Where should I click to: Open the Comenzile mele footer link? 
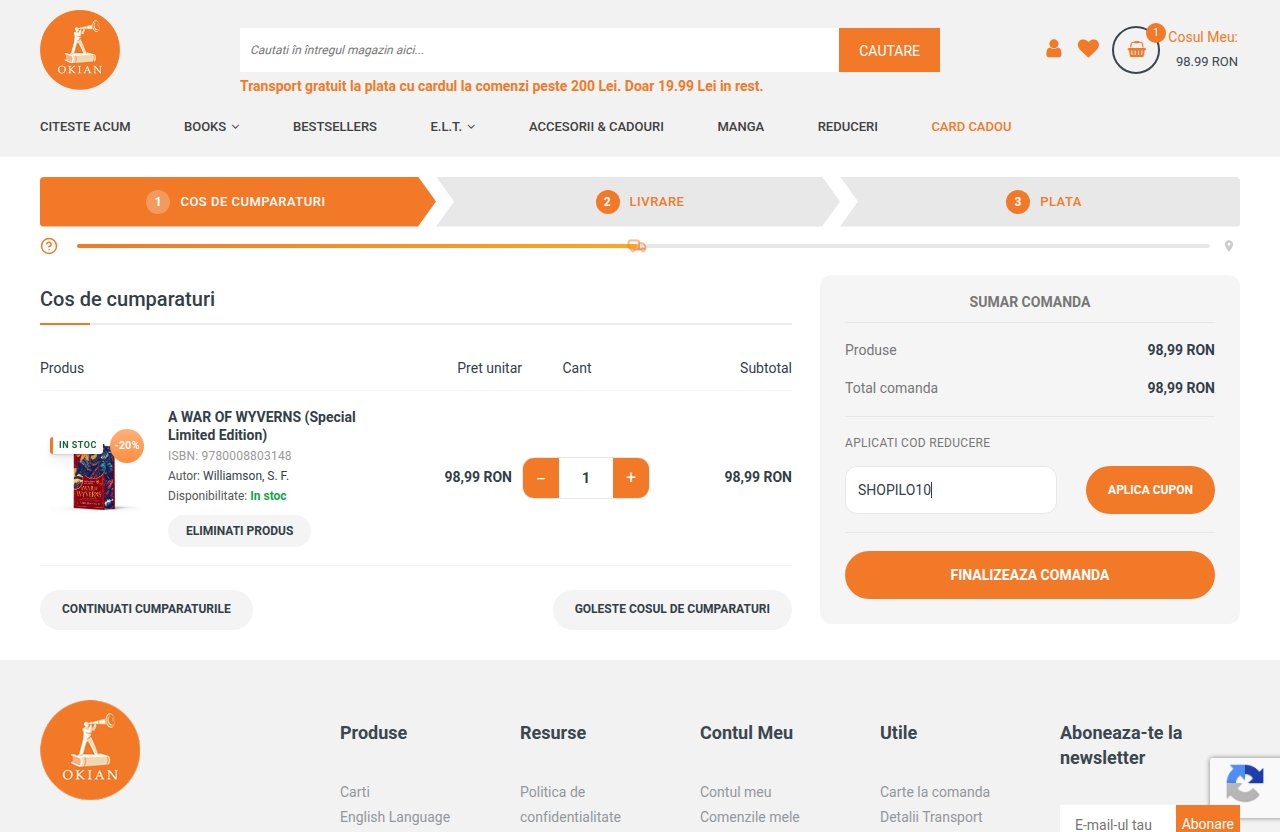pos(750,817)
